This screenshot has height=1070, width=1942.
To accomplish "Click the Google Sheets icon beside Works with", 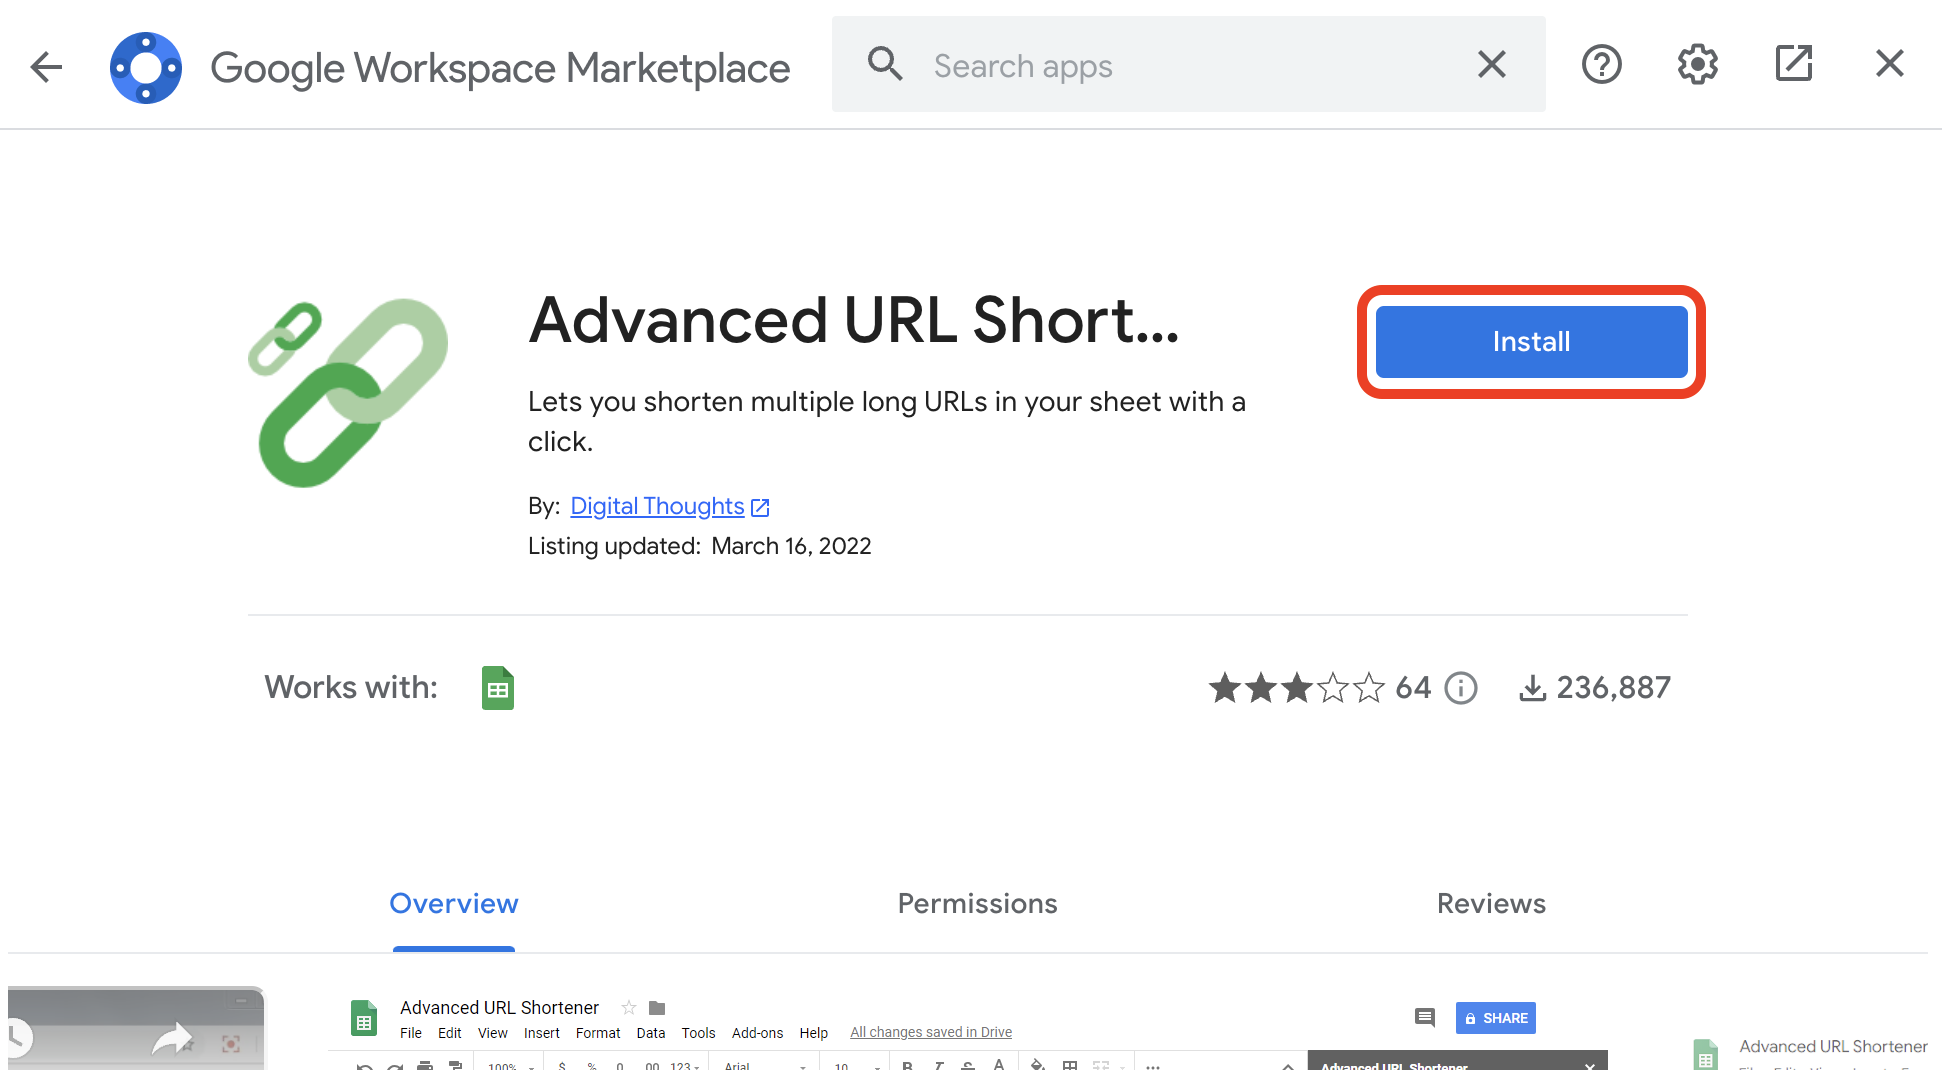I will (497, 688).
